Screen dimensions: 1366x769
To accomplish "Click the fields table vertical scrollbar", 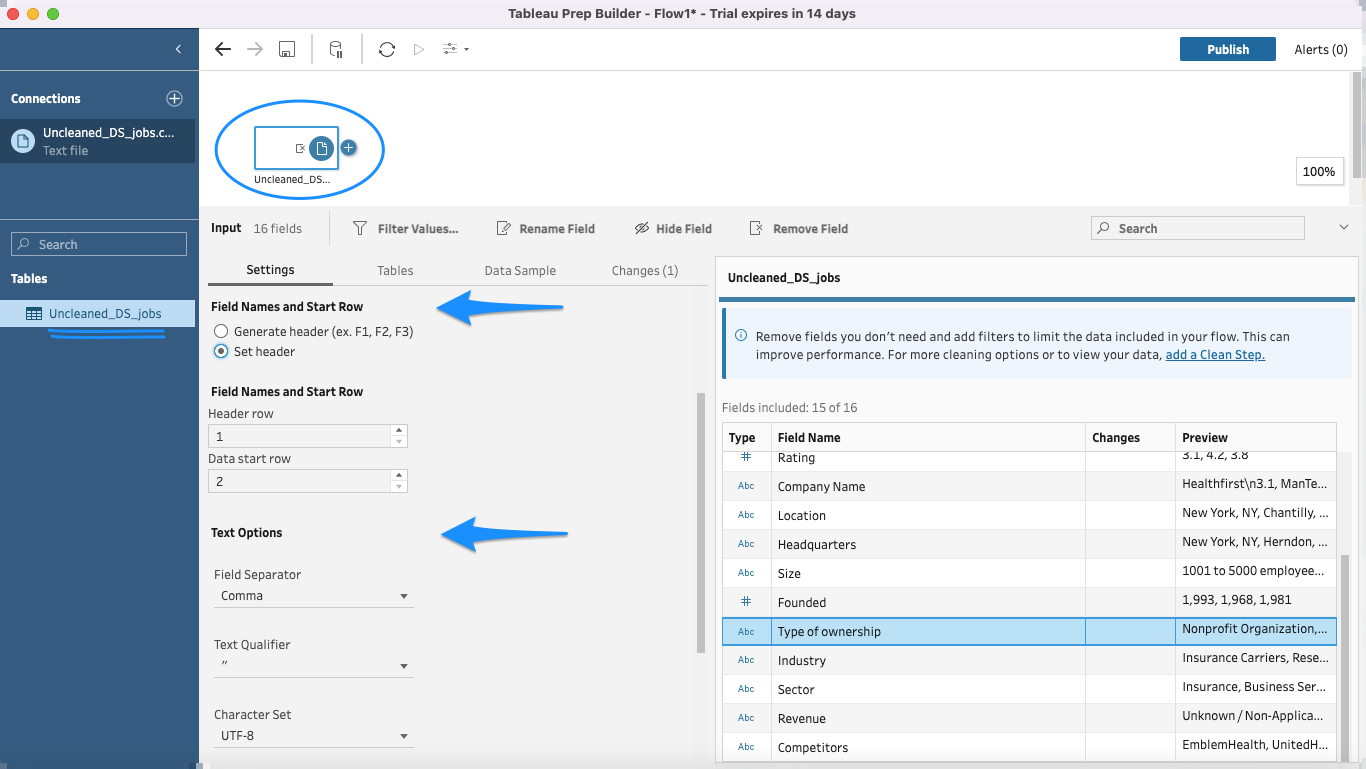I will coord(1345,660).
